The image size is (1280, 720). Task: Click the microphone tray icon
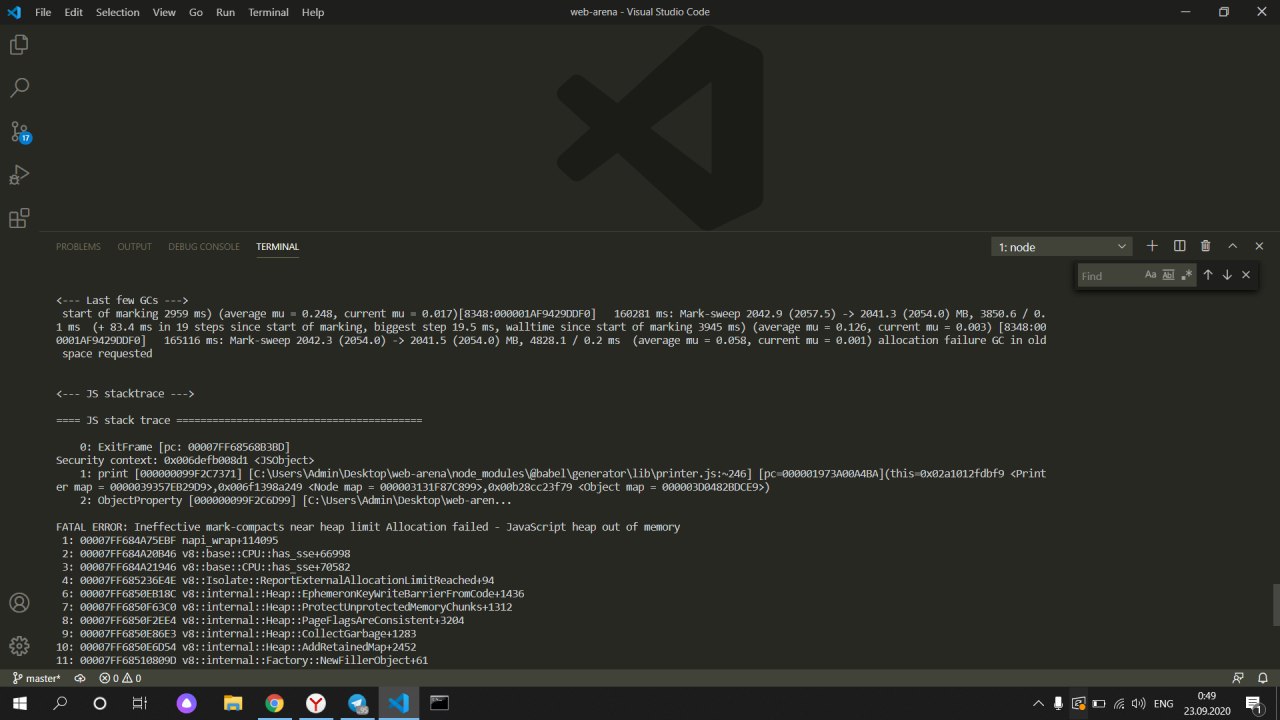pyautogui.click(x=1058, y=703)
